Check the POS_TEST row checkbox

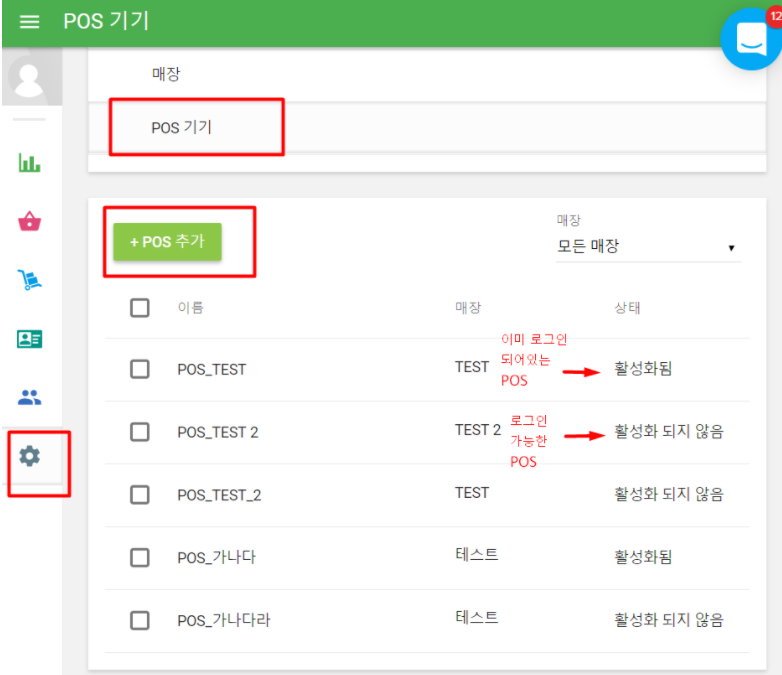click(140, 369)
